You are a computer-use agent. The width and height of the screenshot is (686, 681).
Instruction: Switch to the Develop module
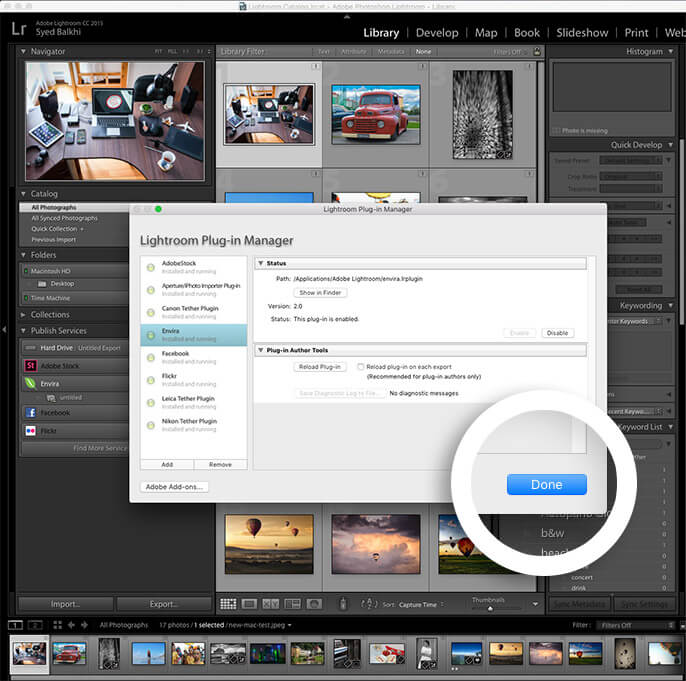coord(437,33)
